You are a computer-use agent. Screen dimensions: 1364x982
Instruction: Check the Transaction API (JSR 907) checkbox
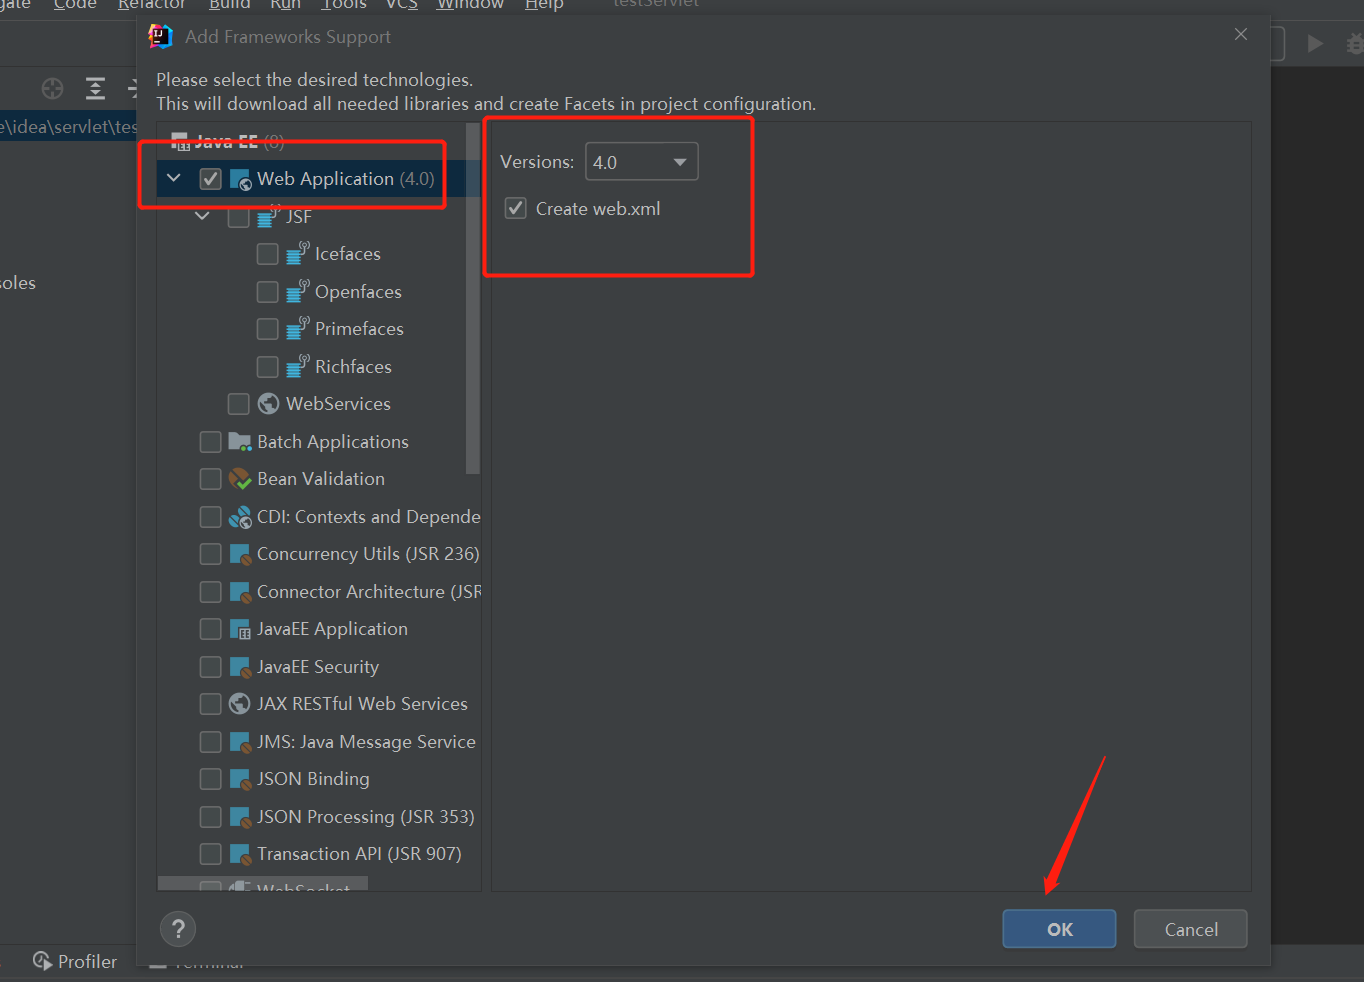click(x=211, y=854)
